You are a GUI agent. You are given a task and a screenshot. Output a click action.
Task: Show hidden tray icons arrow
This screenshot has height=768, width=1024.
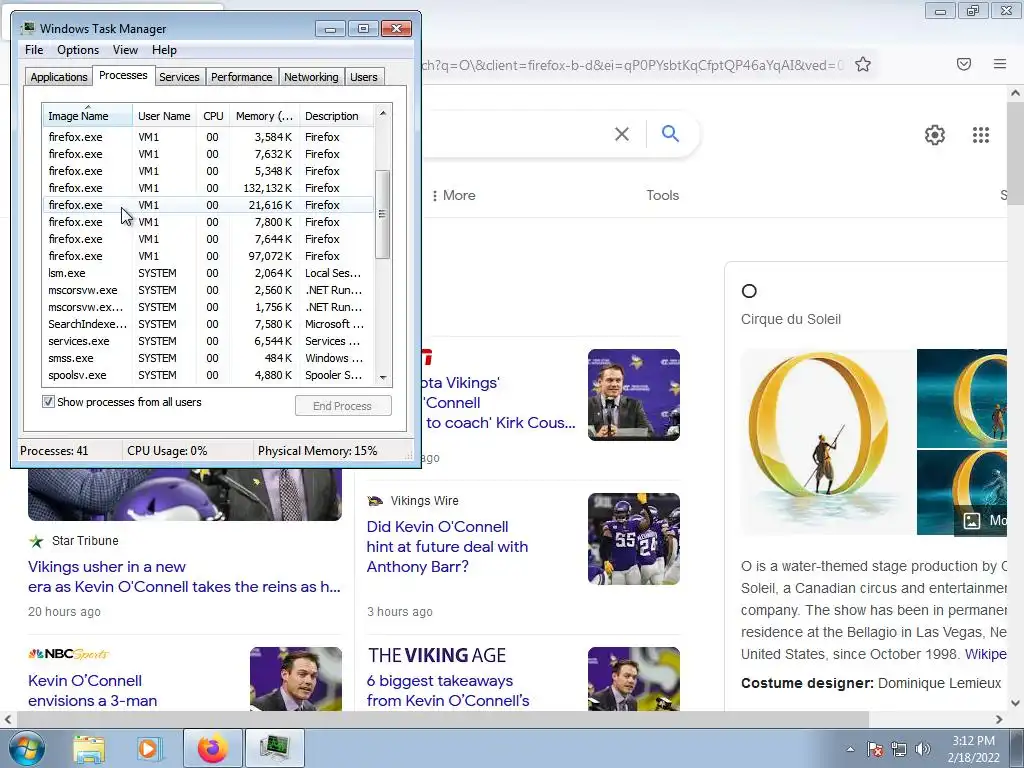850,749
